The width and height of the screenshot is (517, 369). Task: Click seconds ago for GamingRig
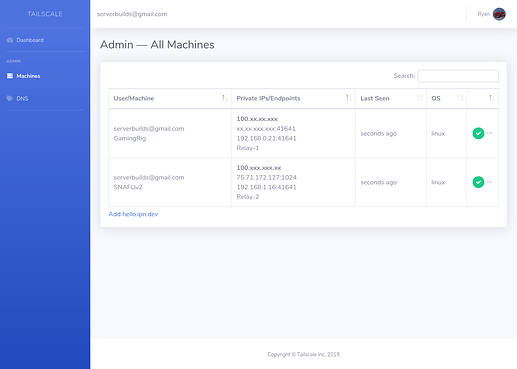tap(378, 134)
